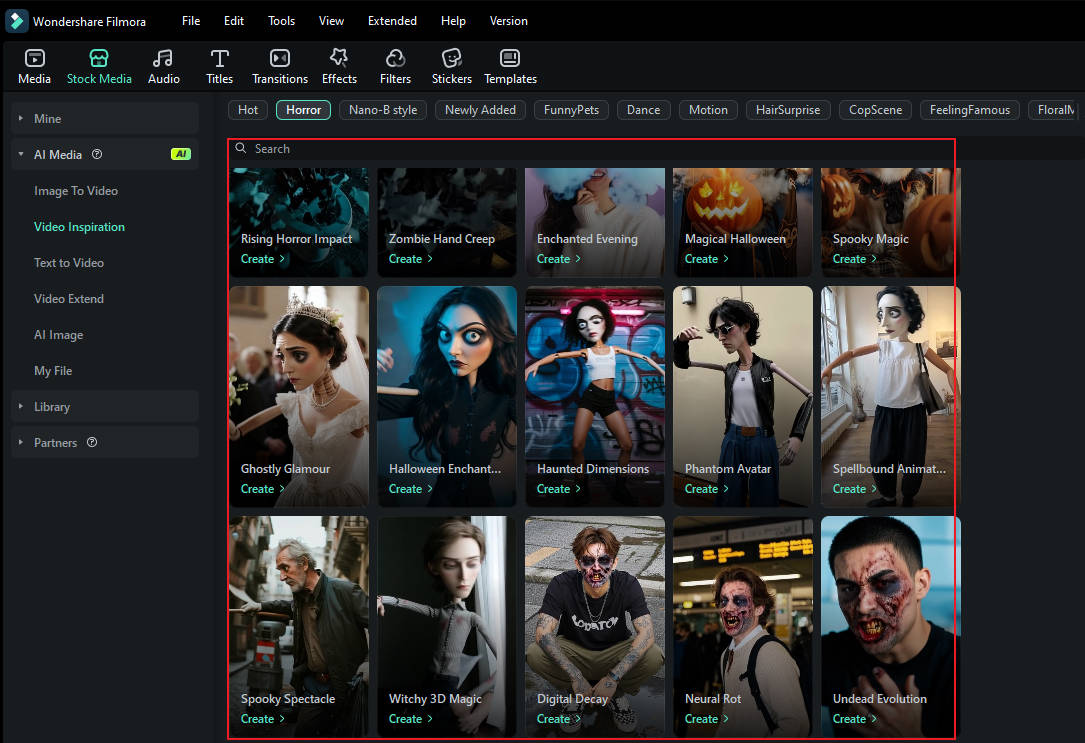This screenshot has height=743, width=1085.
Task: Open the Stickers panel icon
Action: tap(451, 66)
